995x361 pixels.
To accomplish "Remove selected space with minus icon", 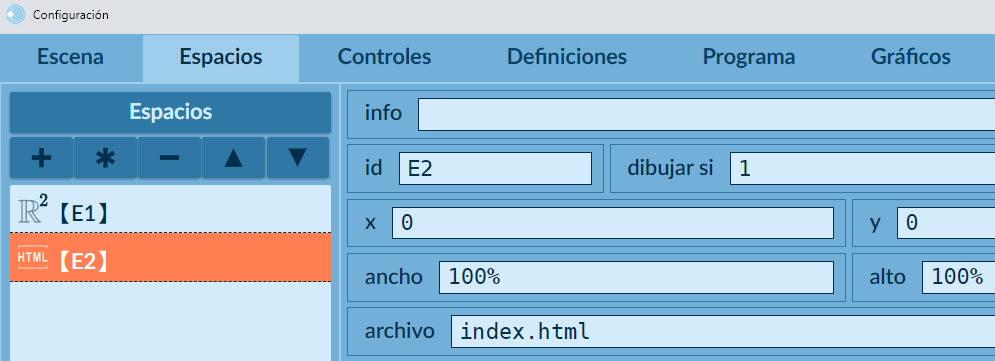I will [x=169, y=158].
